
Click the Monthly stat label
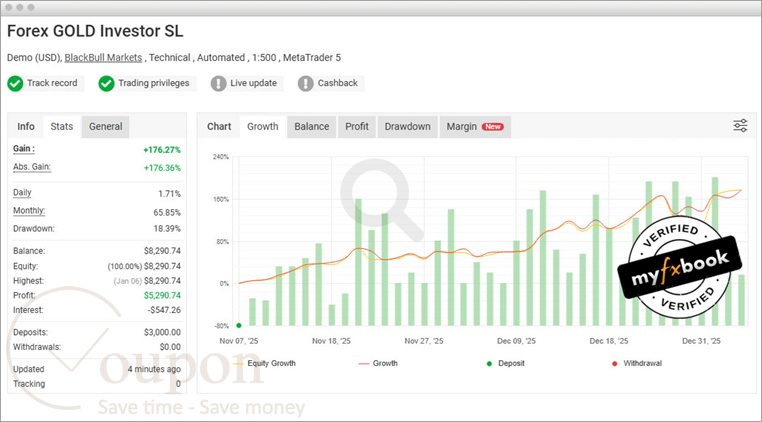tap(29, 211)
